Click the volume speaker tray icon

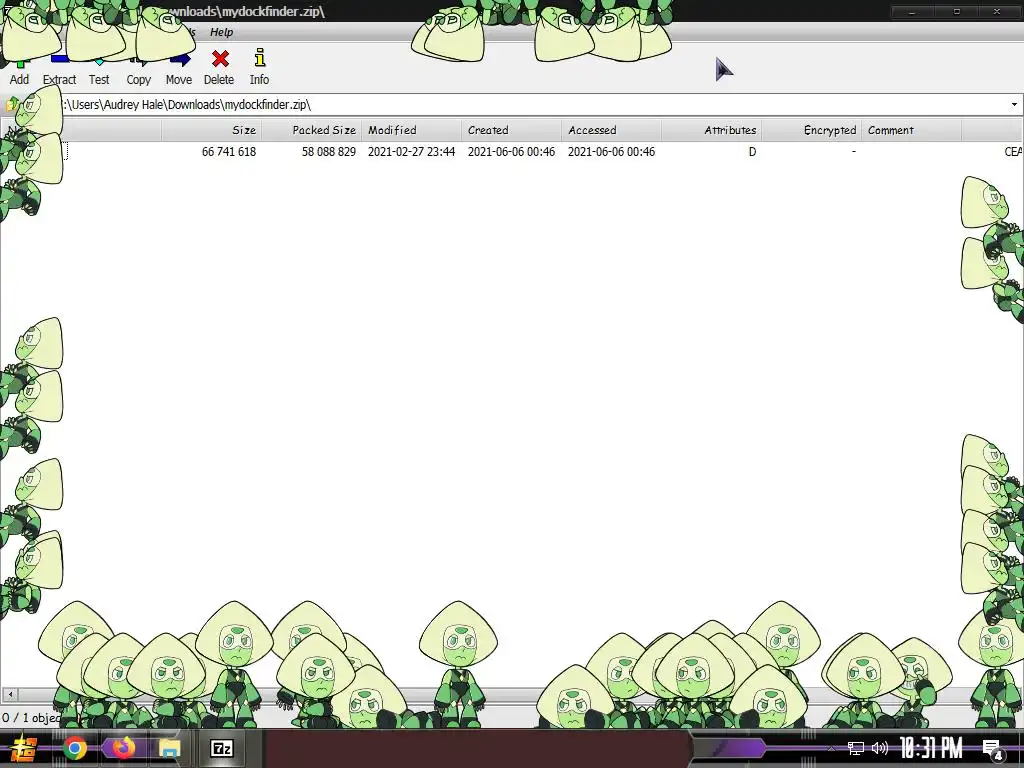[880, 748]
